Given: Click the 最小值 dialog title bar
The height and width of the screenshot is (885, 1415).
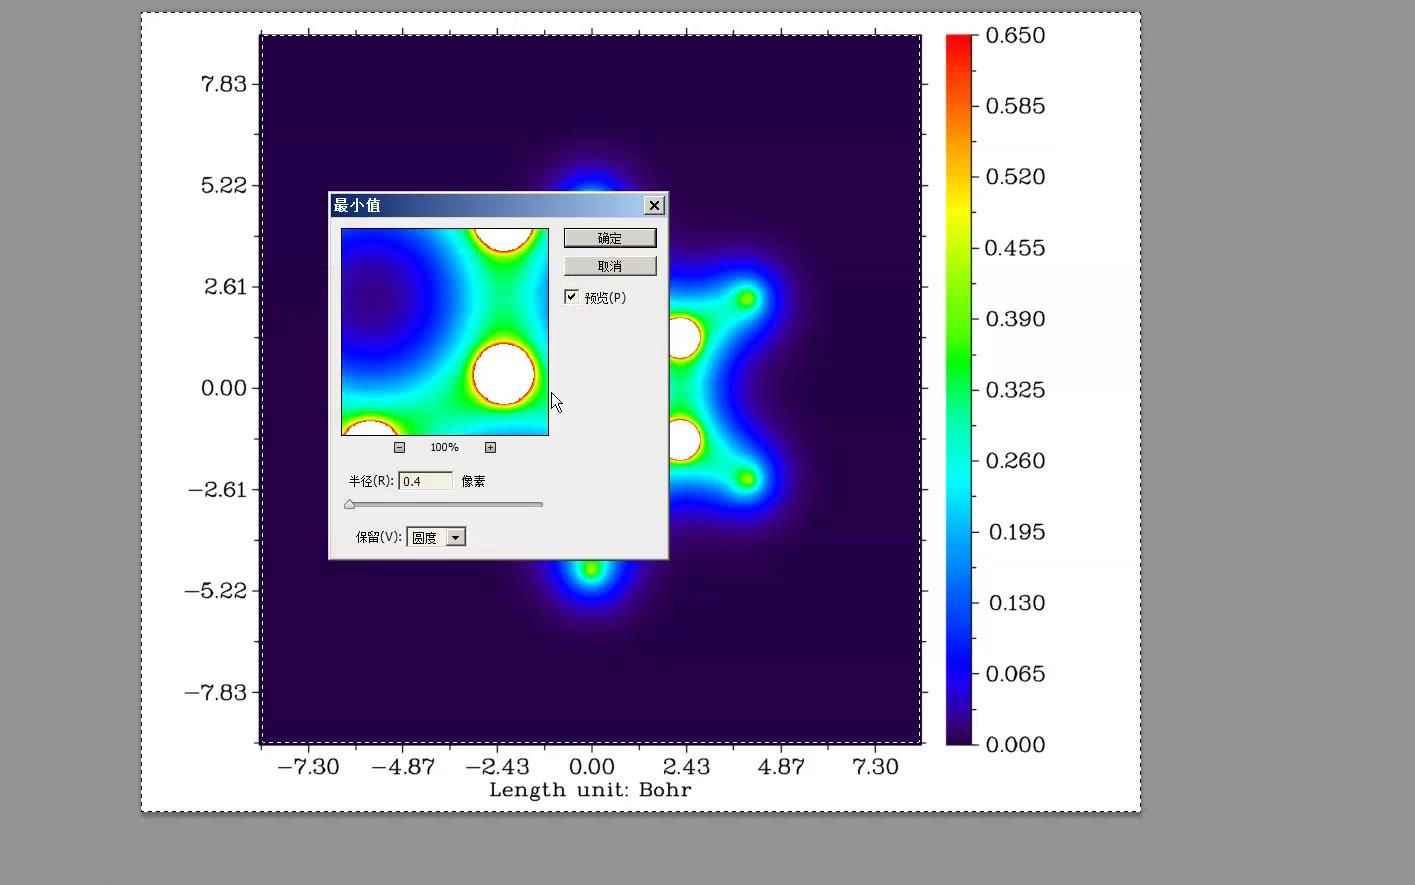Looking at the screenshot, I should coord(498,205).
